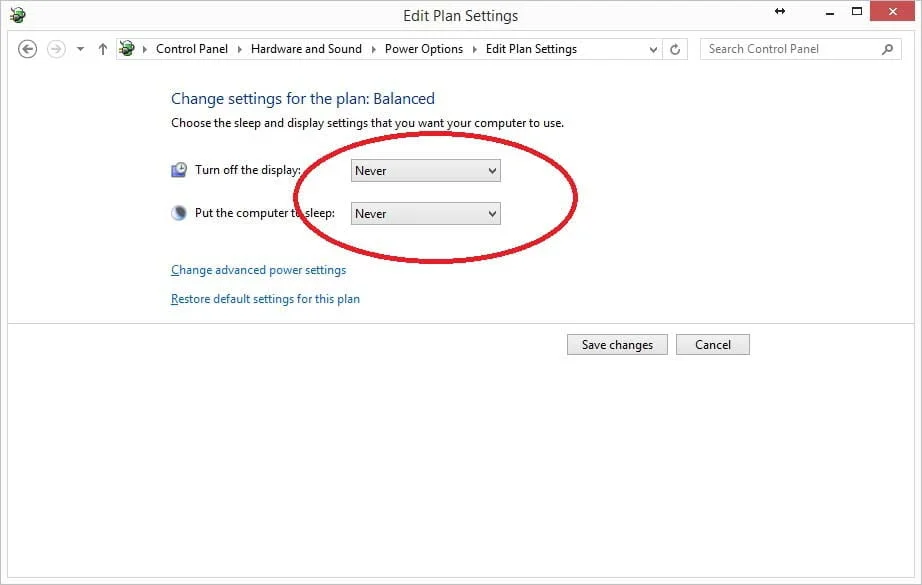Click inside the Search Control Panel field

[780, 48]
